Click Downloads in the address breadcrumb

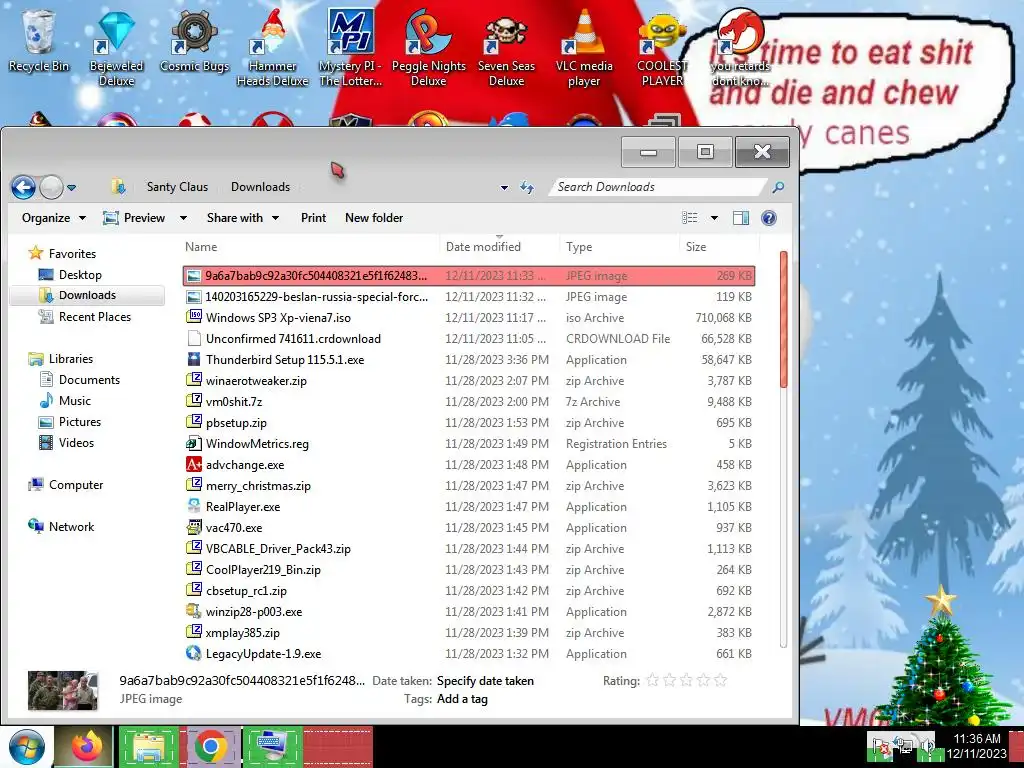tap(260, 187)
